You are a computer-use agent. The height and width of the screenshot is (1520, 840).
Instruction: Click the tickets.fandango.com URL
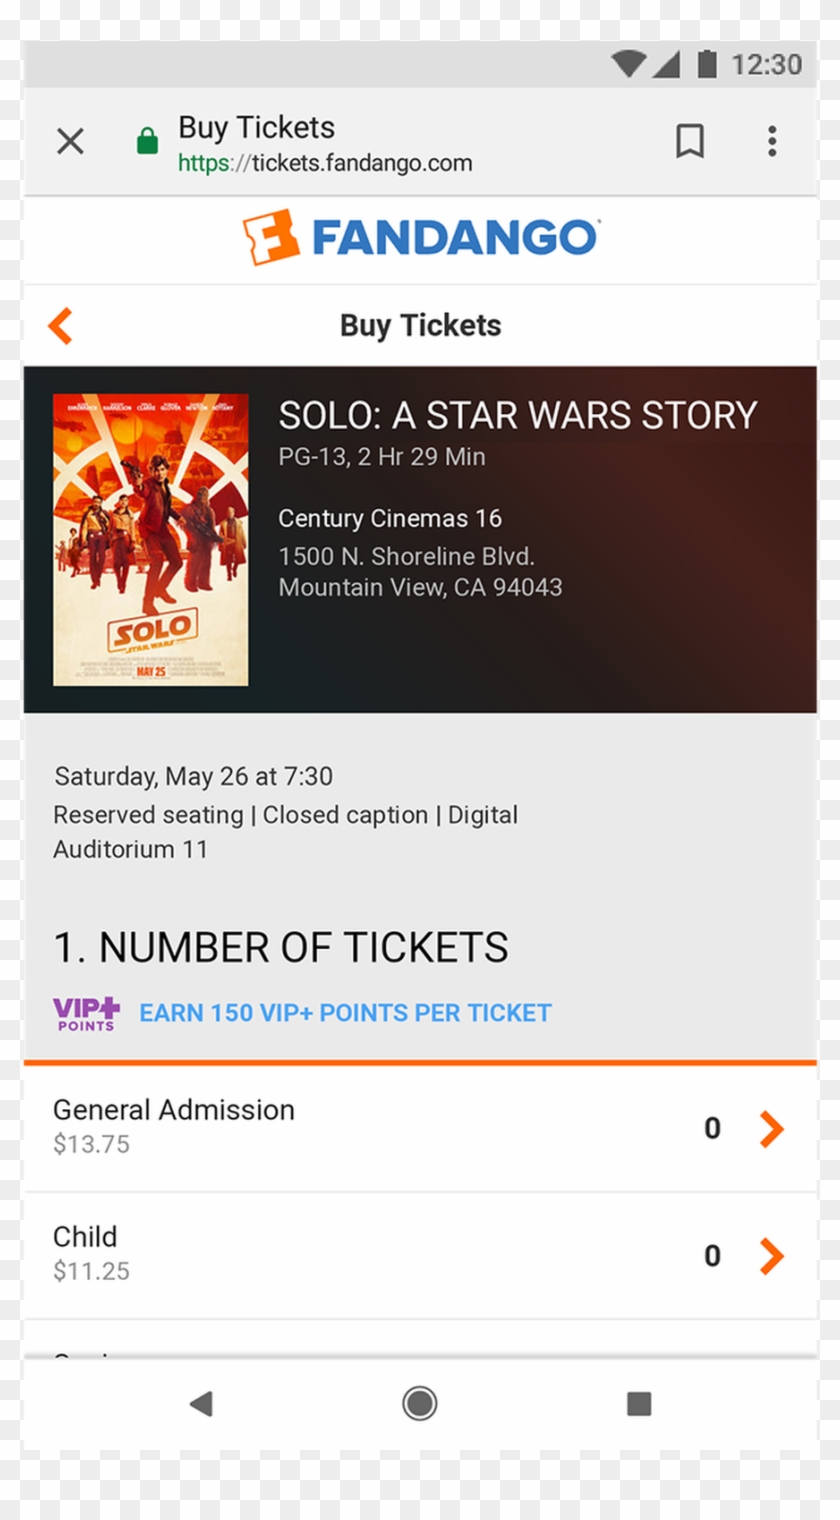point(325,164)
